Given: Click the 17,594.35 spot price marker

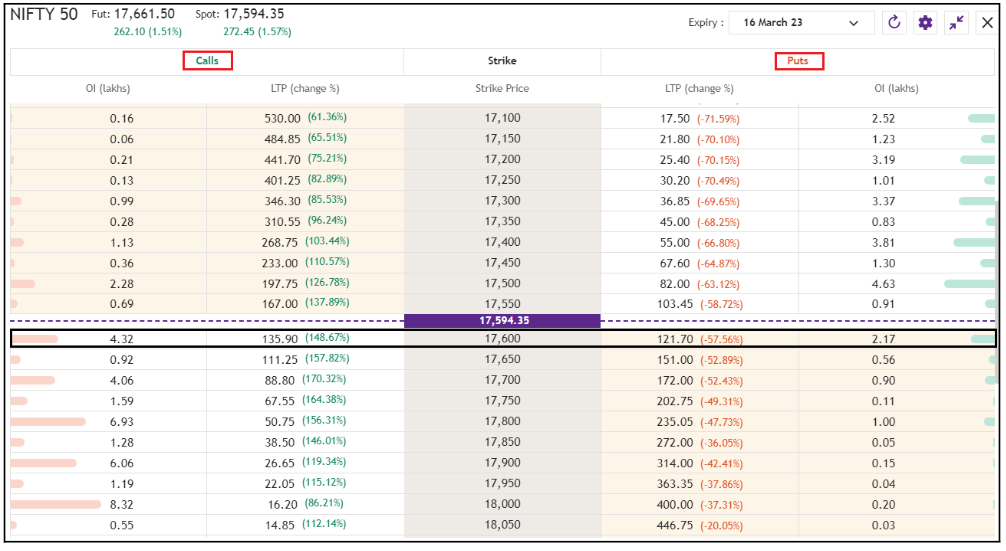Looking at the screenshot, I should (x=502, y=321).
